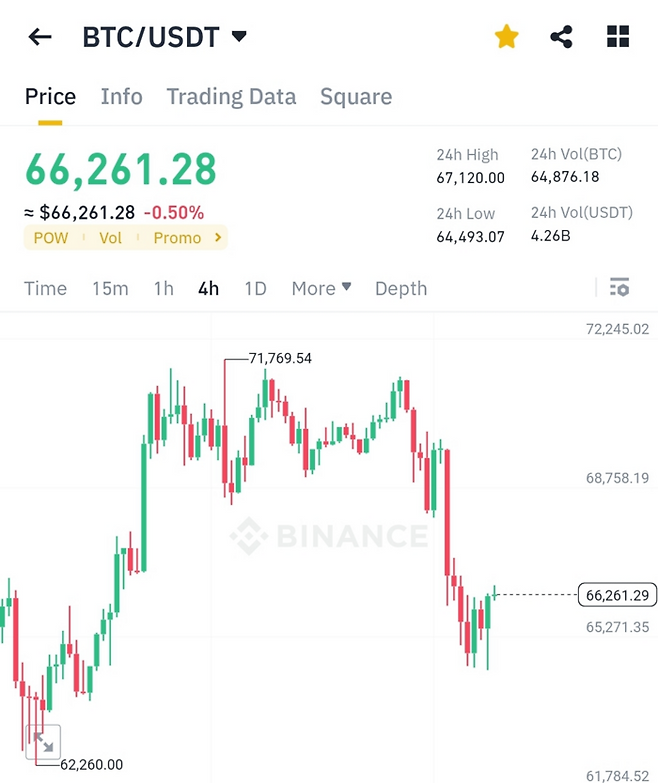Open chart settings icon beside Depth

619,288
